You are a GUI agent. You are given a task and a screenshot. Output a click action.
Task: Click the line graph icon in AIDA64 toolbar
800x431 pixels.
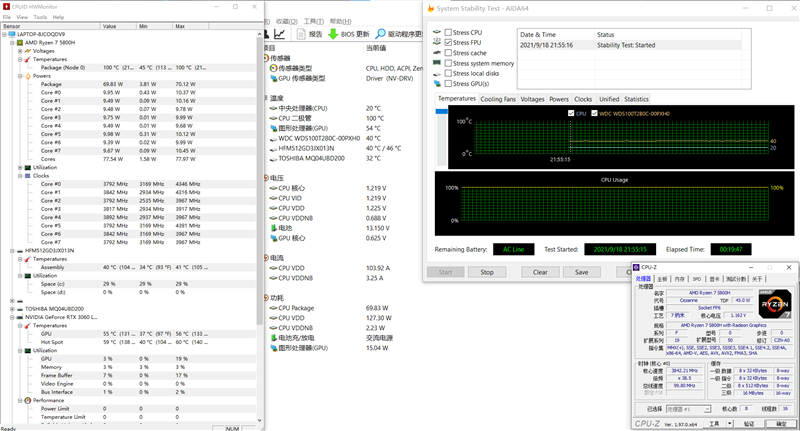[279, 34]
